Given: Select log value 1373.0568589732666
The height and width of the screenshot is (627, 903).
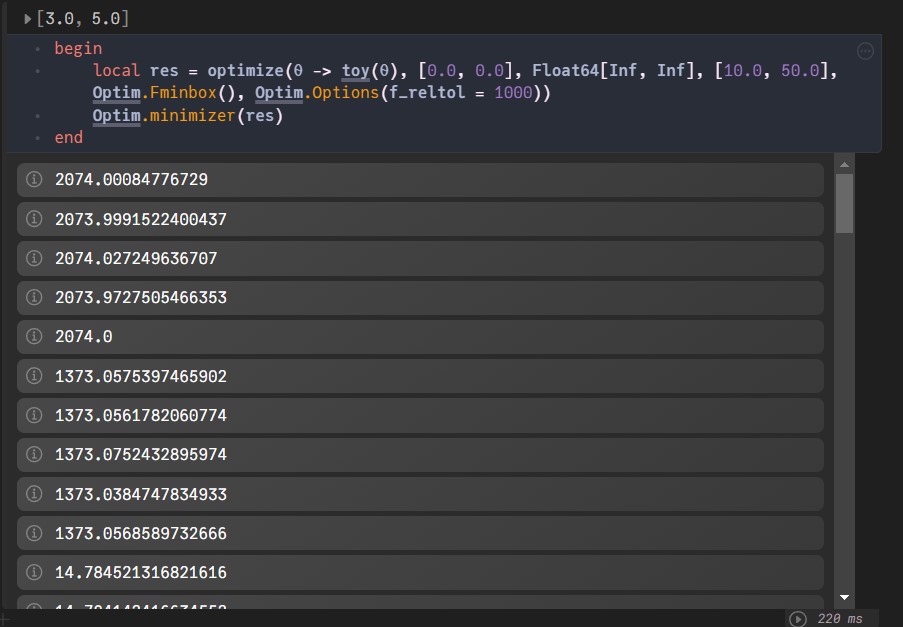Looking at the screenshot, I should tap(141, 534).
